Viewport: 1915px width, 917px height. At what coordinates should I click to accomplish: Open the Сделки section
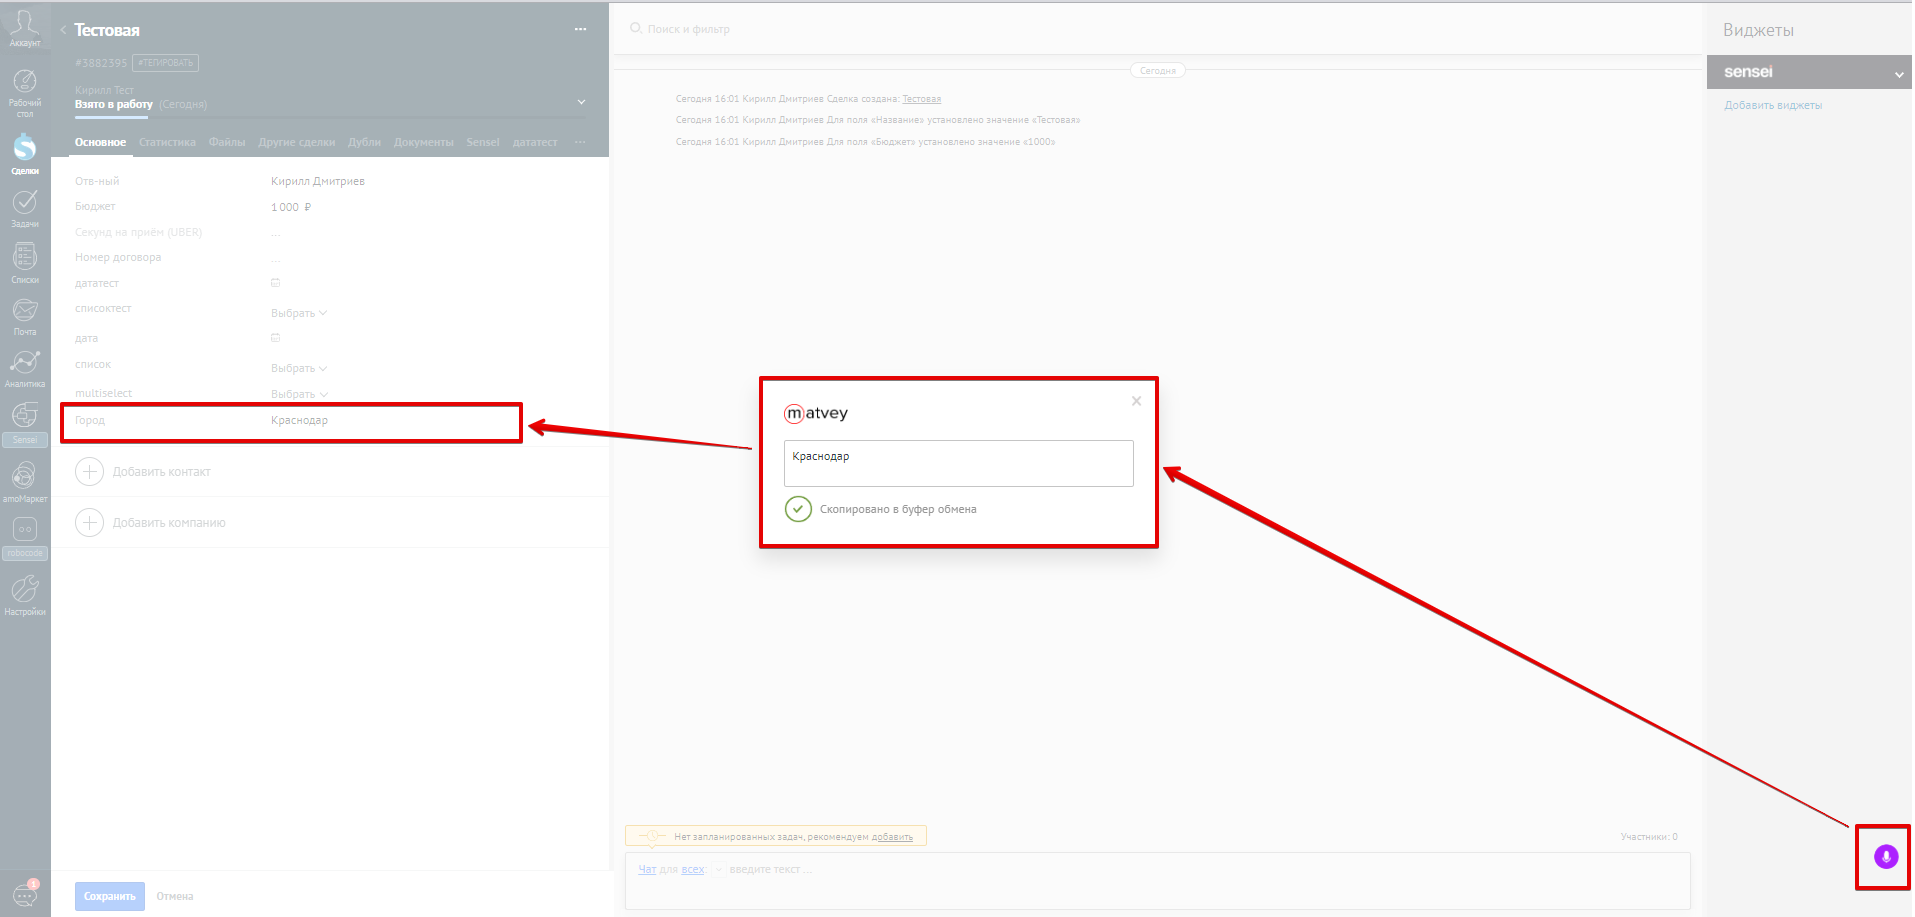click(25, 153)
